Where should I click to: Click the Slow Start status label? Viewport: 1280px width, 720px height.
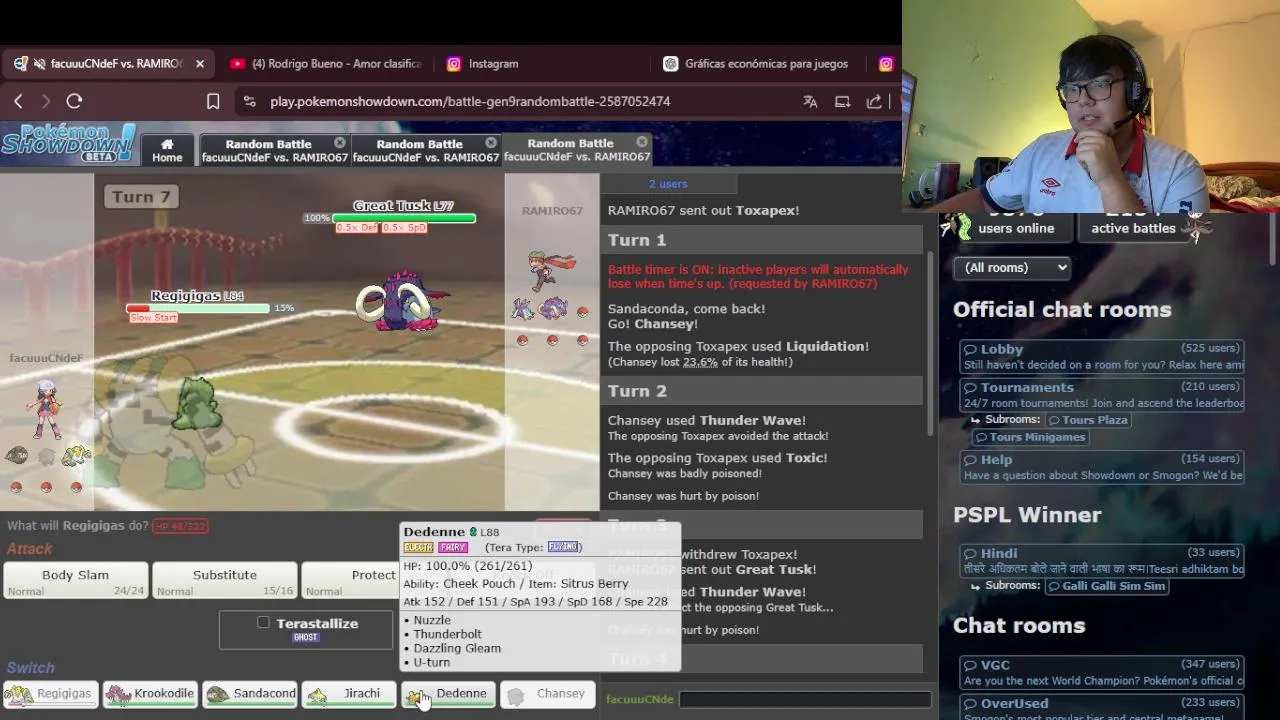[x=153, y=318]
